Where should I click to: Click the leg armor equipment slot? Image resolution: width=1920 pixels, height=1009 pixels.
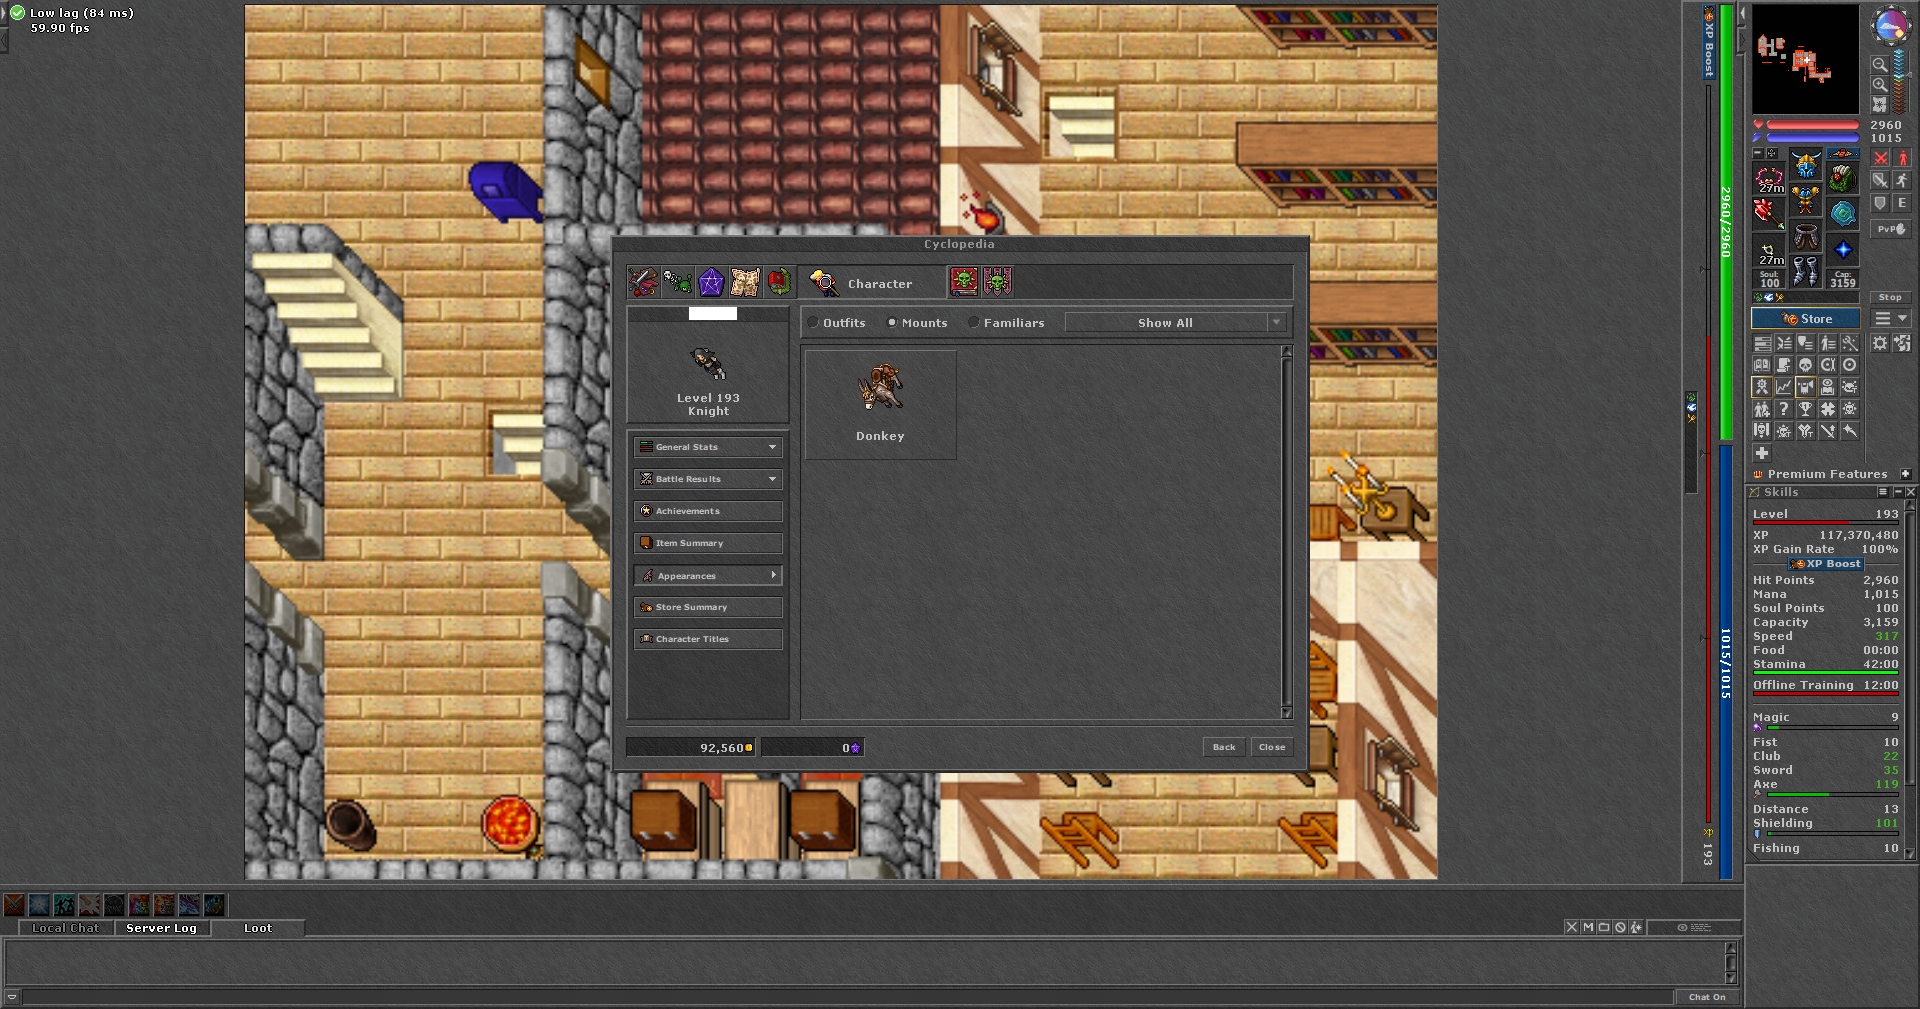click(1806, 238)
